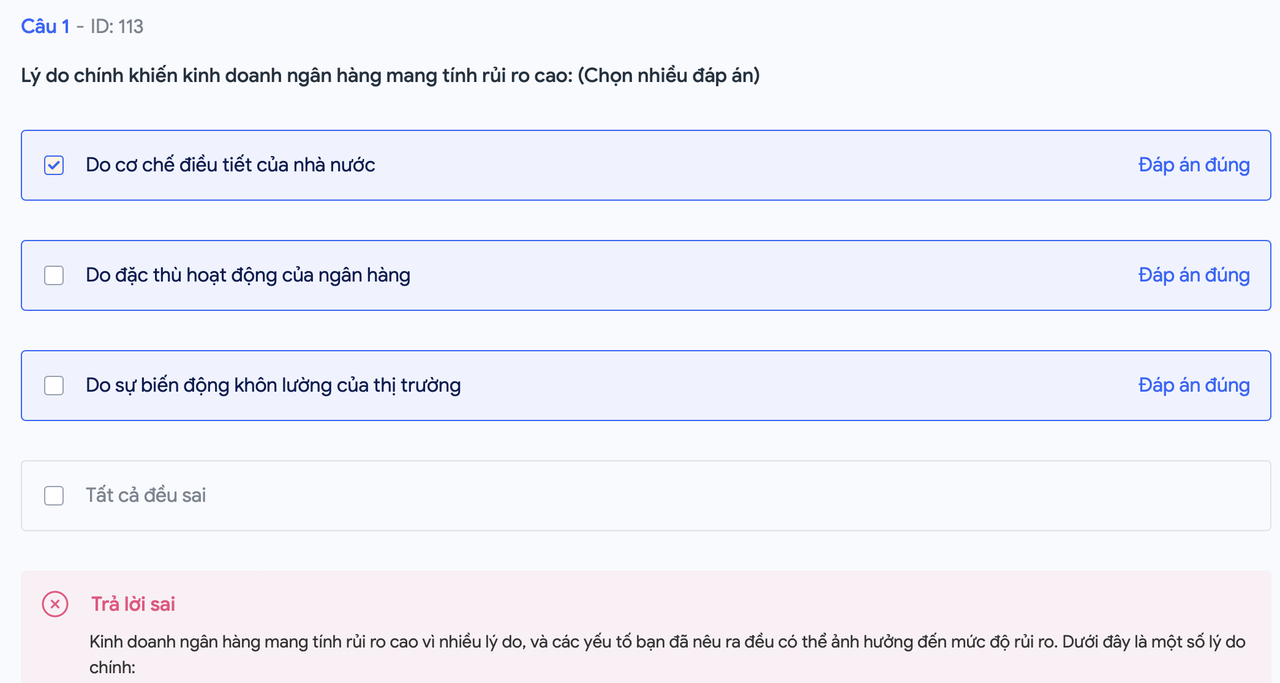Click 'Đáp án đúng' beside 'Do đặc thù hoạt động'
This screenshot has width=1280, height=683.
(x=1194, y=275)
